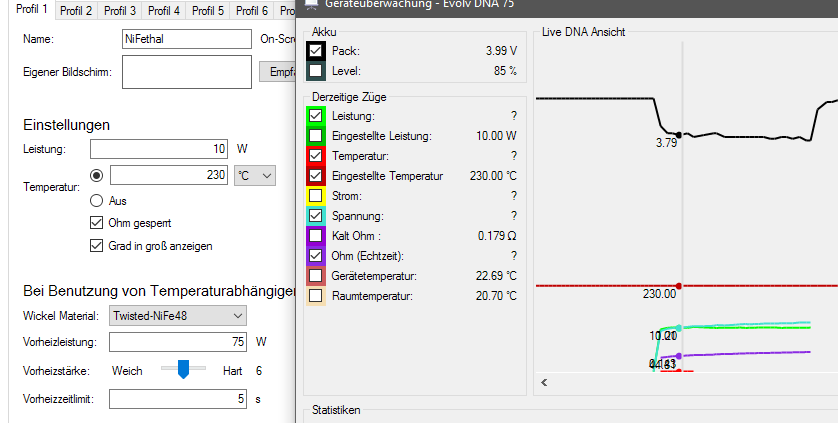Viewport: 838px width, 423px height.
Task: Enable the Gerätetemperatur checkbox
Action: pyautogui.click(x=316, y=276)
